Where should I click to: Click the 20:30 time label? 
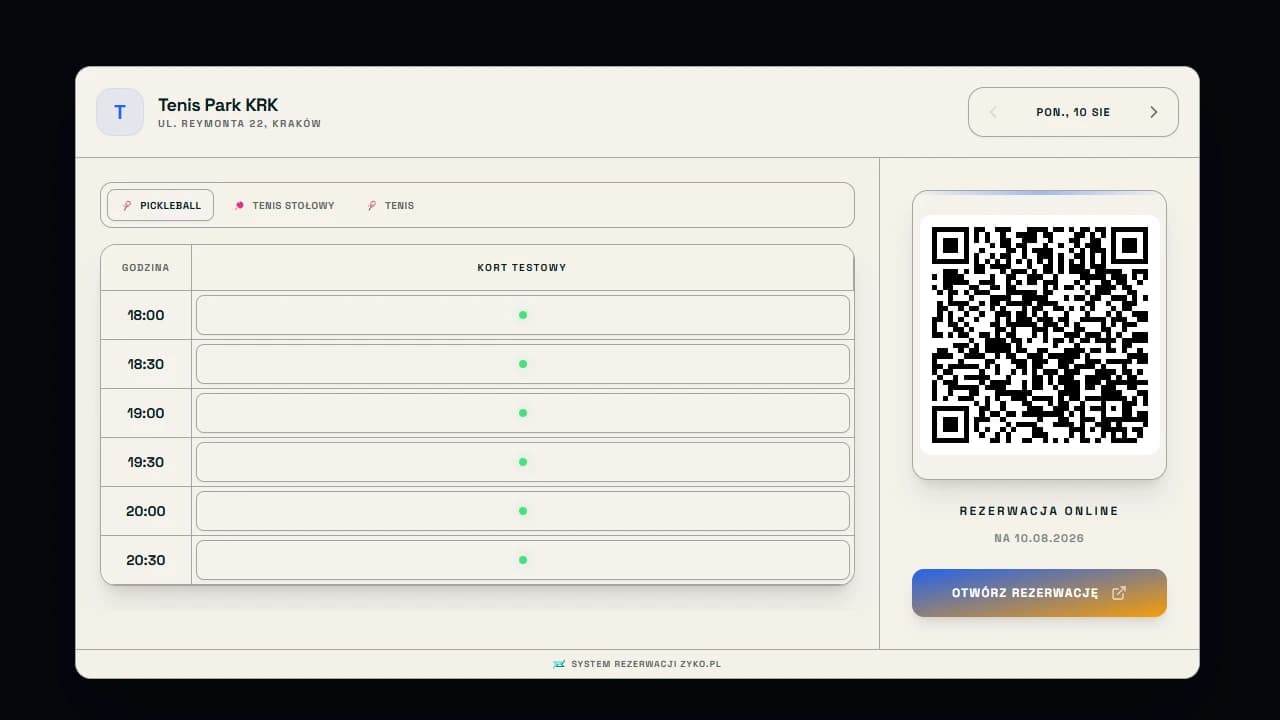pos(146,560)
